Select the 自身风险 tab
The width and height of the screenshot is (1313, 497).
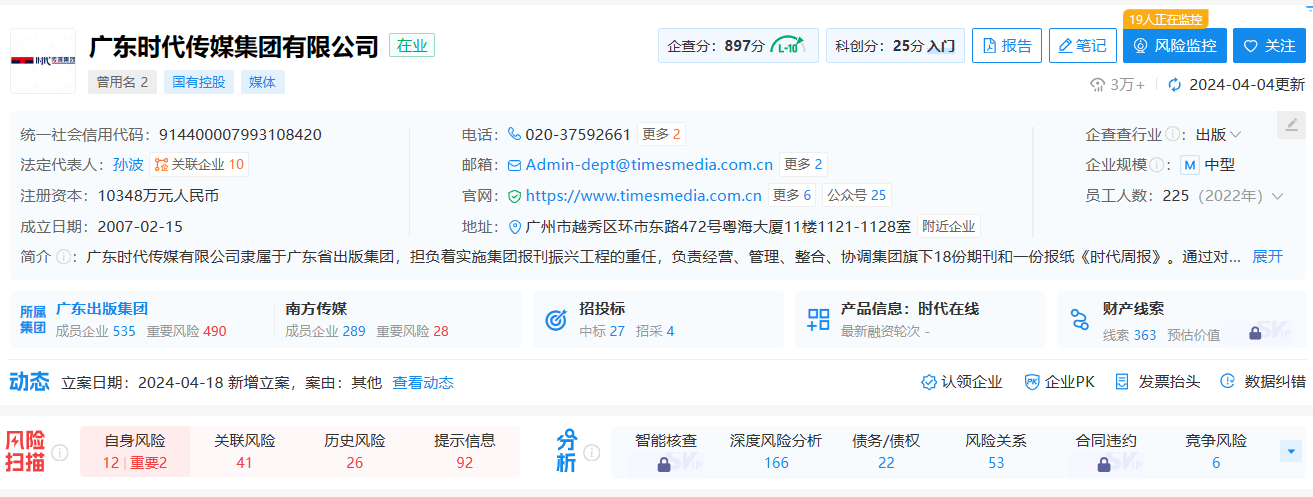click(x=134, y=451)
